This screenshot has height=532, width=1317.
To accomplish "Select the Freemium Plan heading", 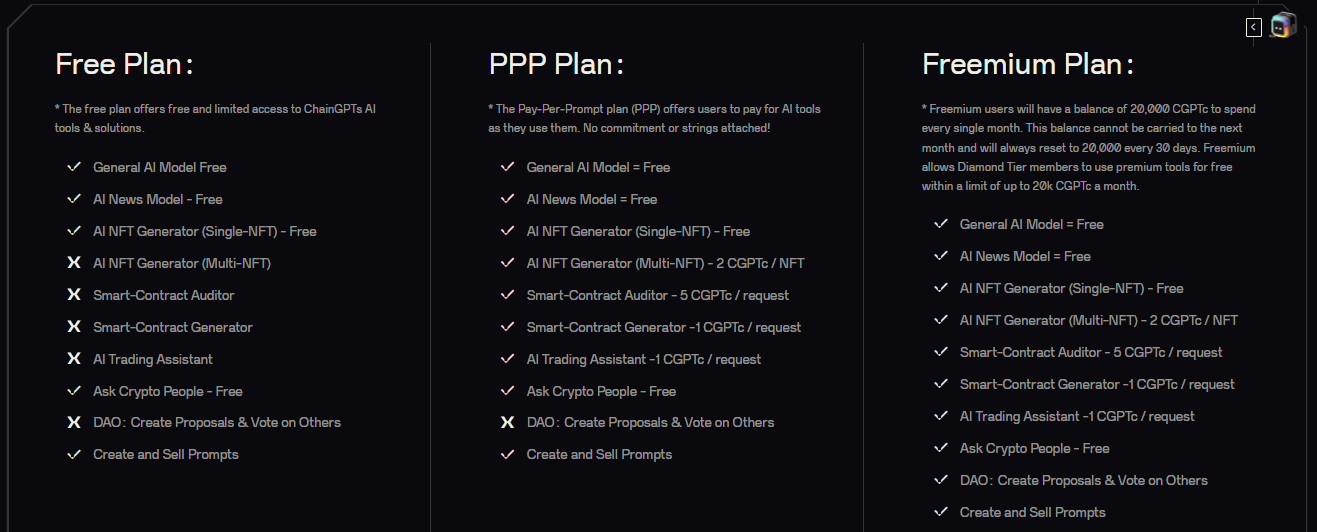I will [x=1028, y=64].
